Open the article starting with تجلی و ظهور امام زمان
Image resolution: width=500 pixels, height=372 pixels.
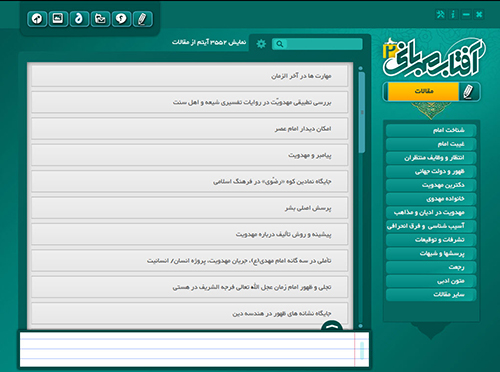pos(189,287)
